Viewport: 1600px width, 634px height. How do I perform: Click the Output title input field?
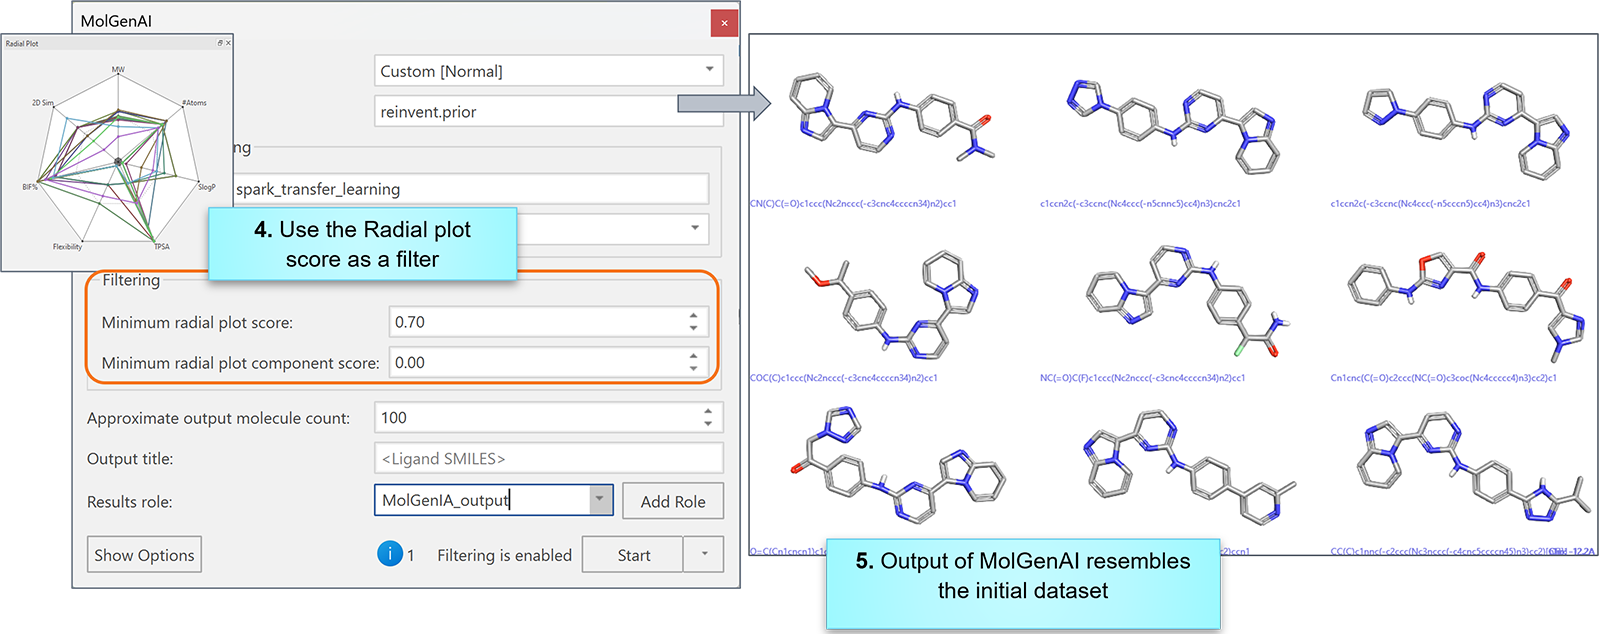[x=548, y=459]
